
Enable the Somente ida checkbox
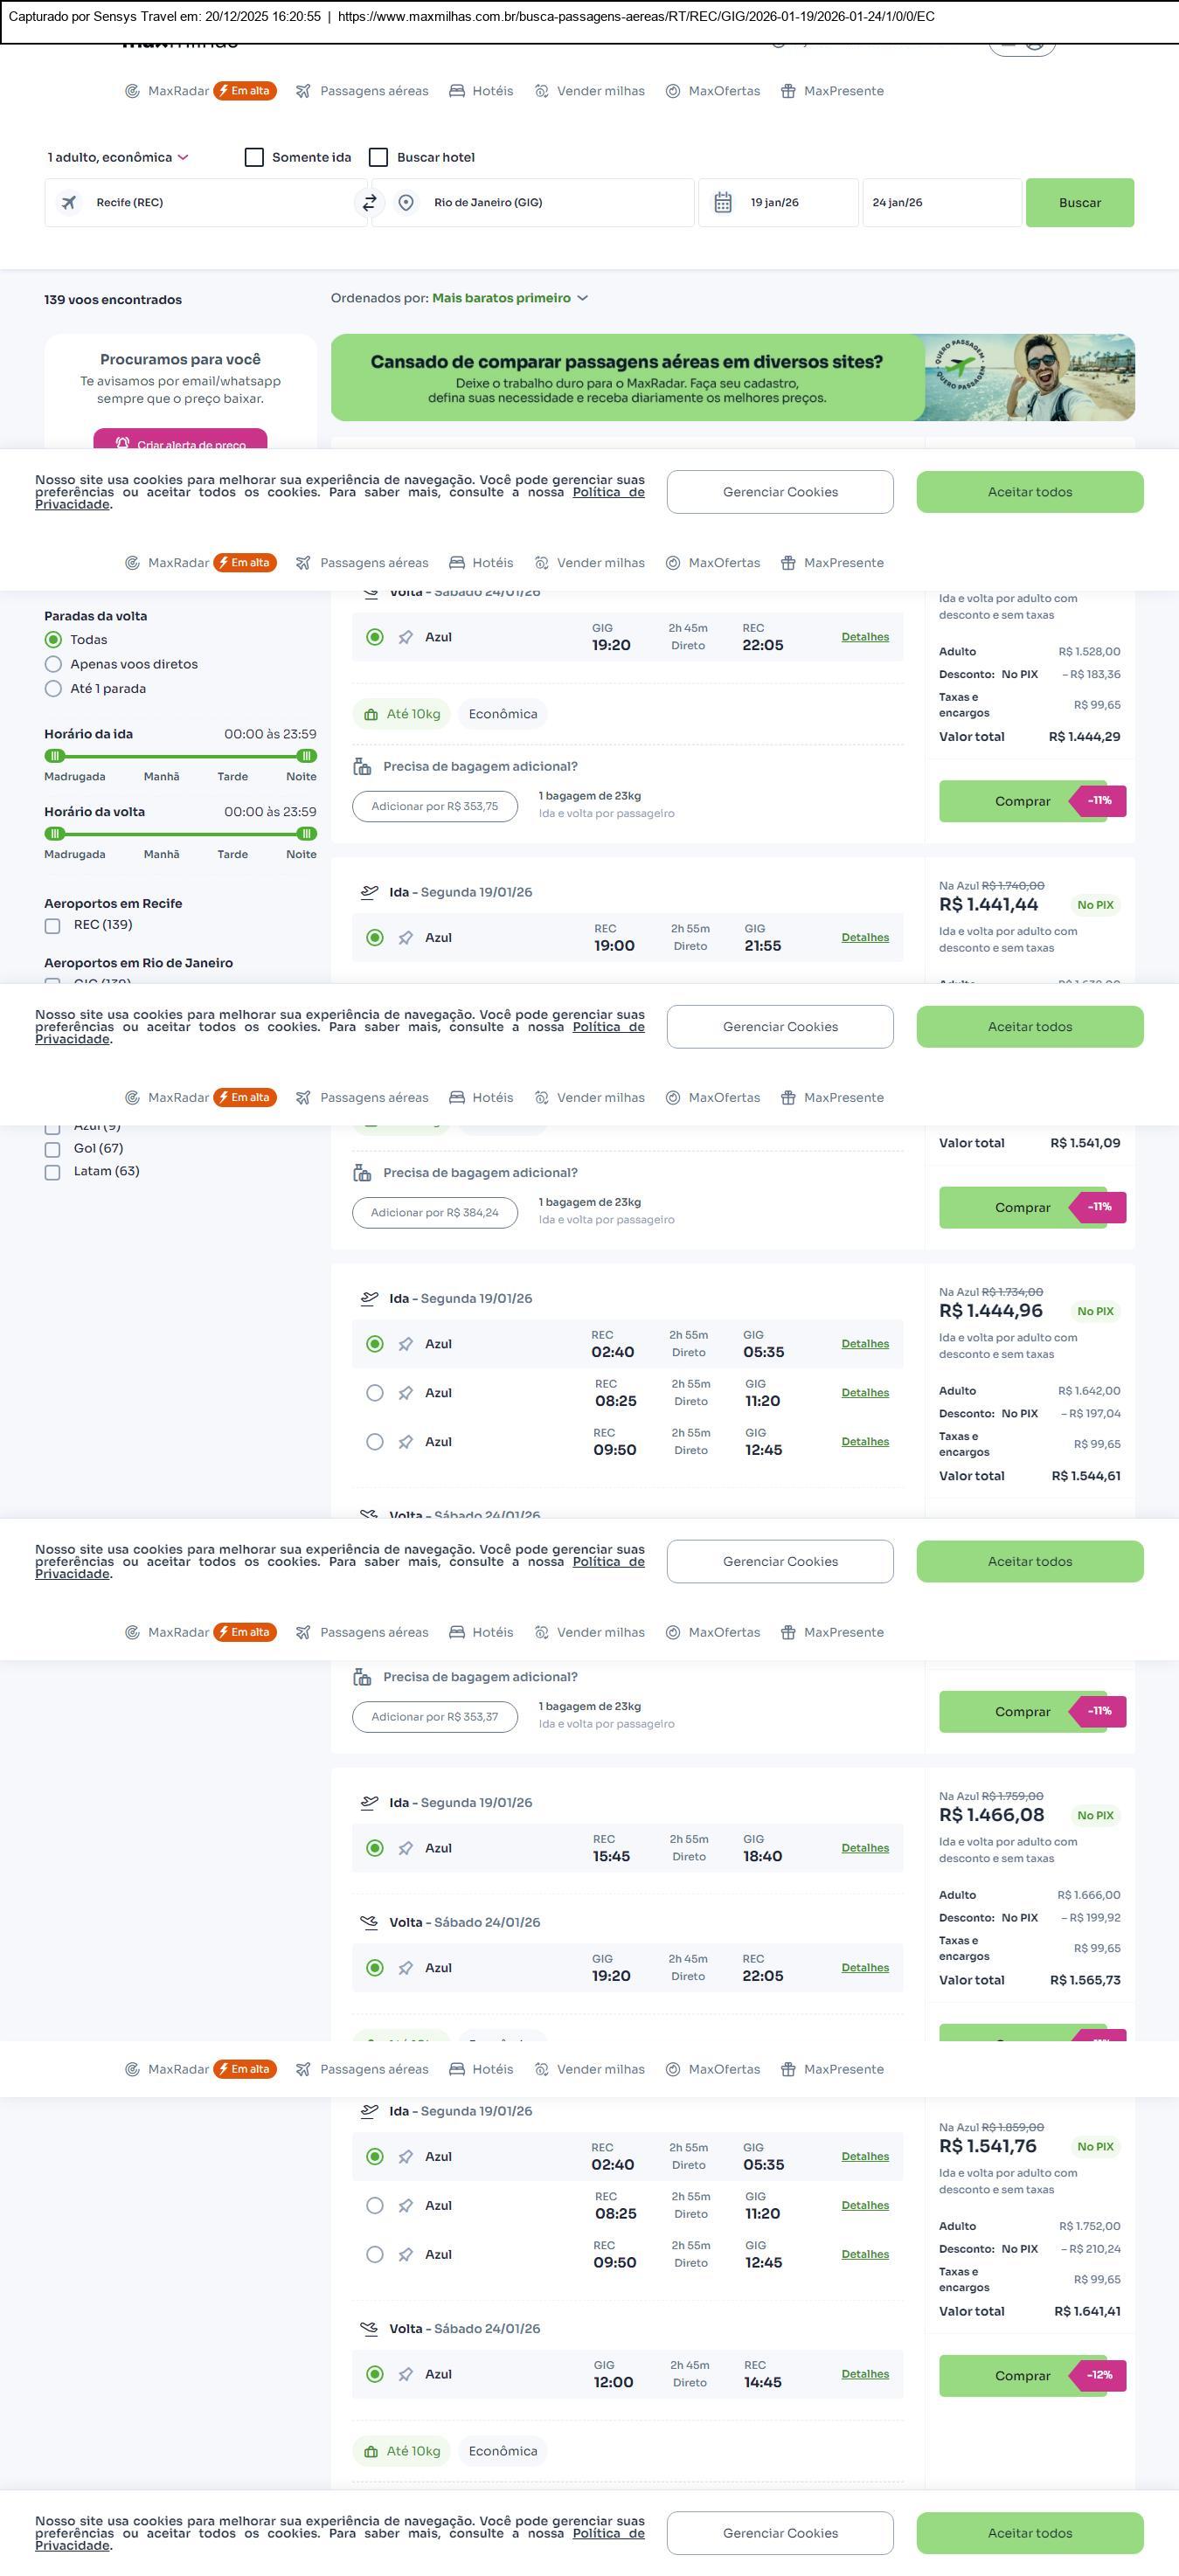click(x=254, y=158)
